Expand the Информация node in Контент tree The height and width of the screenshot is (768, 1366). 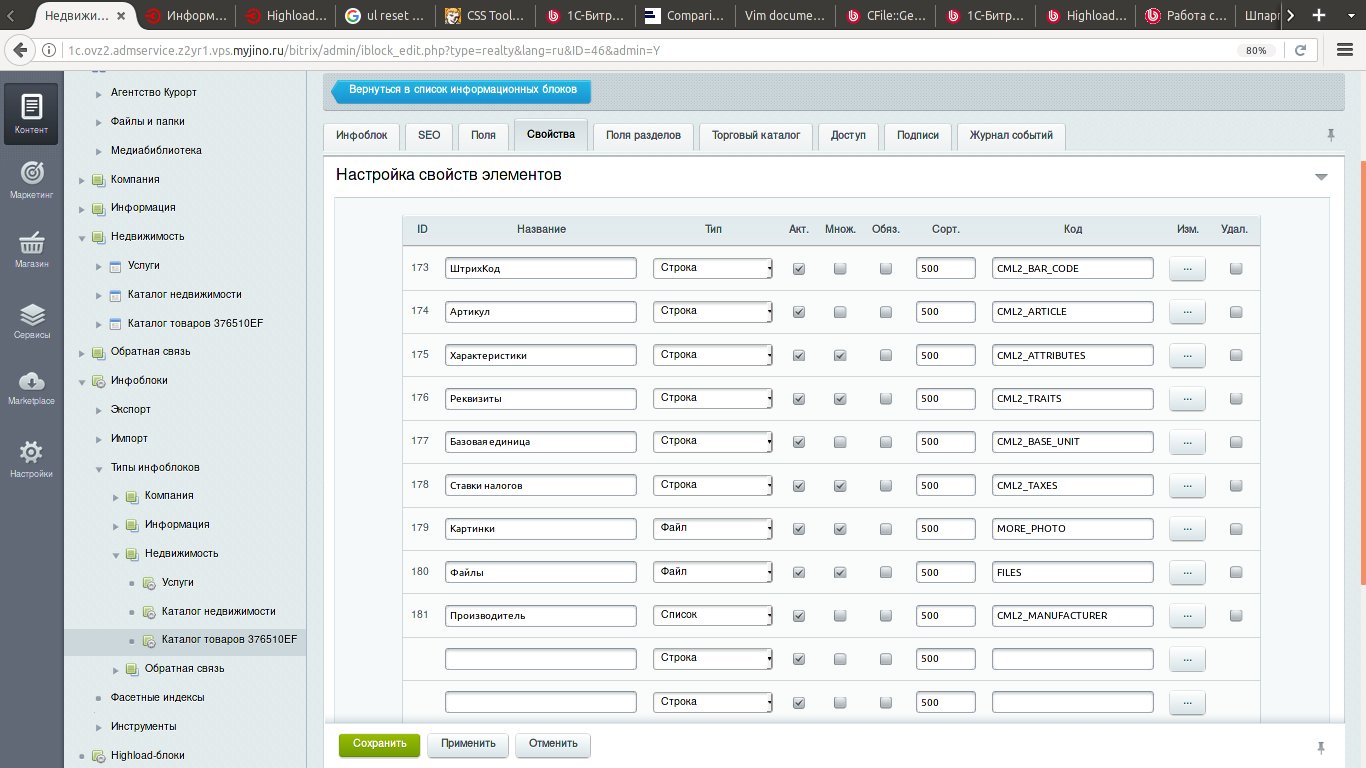82,209
